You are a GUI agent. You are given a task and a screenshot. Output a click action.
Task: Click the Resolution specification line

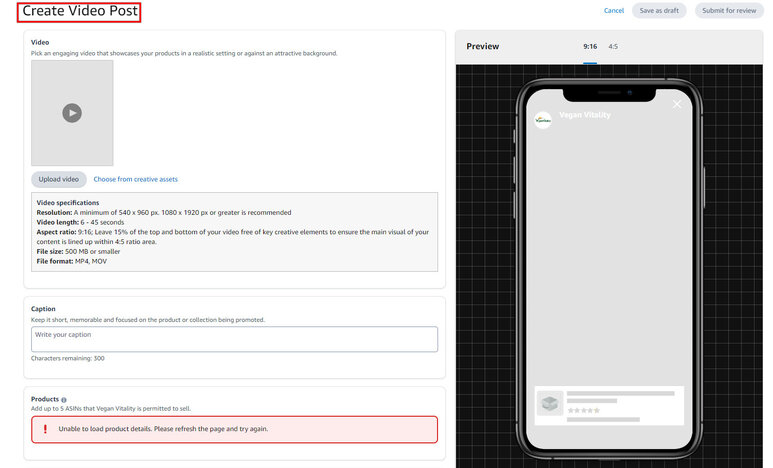[164, 213]
